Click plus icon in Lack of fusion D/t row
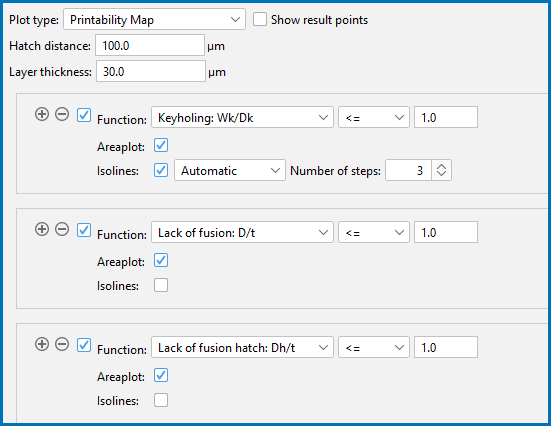The width and height of the screenshot is (551, 426). click(42, 229)
